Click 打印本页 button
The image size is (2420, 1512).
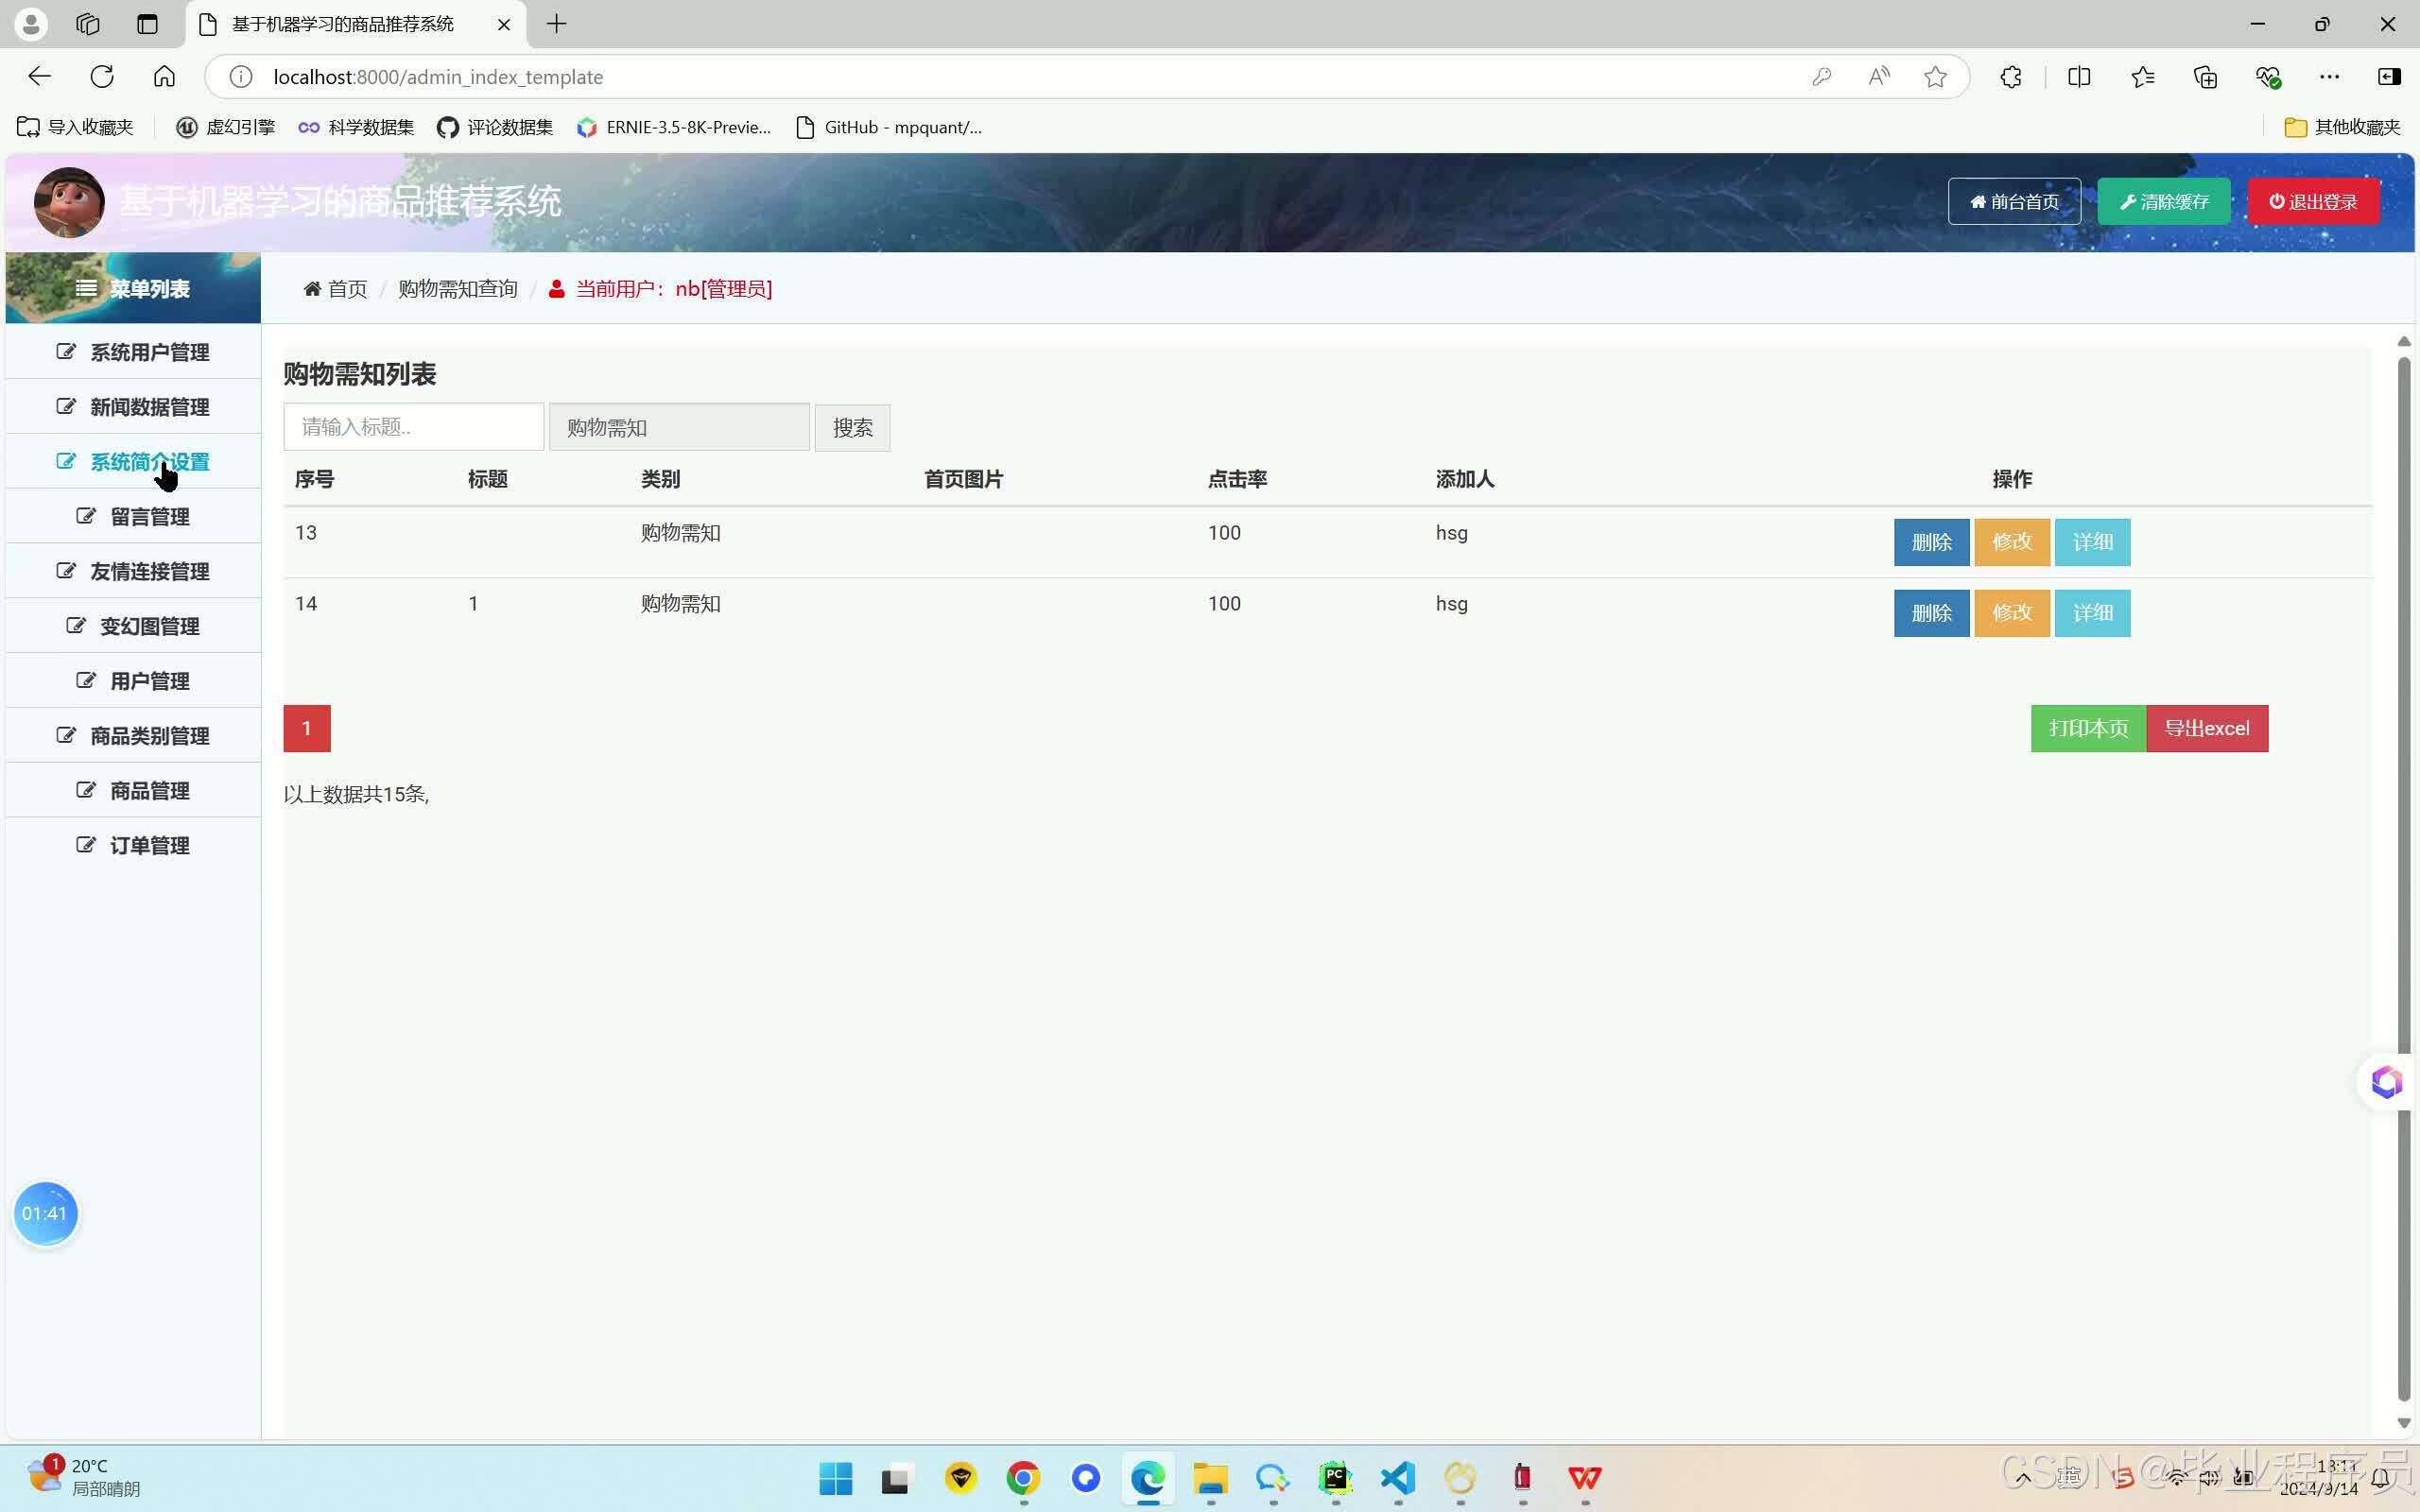pos(2088,729)
